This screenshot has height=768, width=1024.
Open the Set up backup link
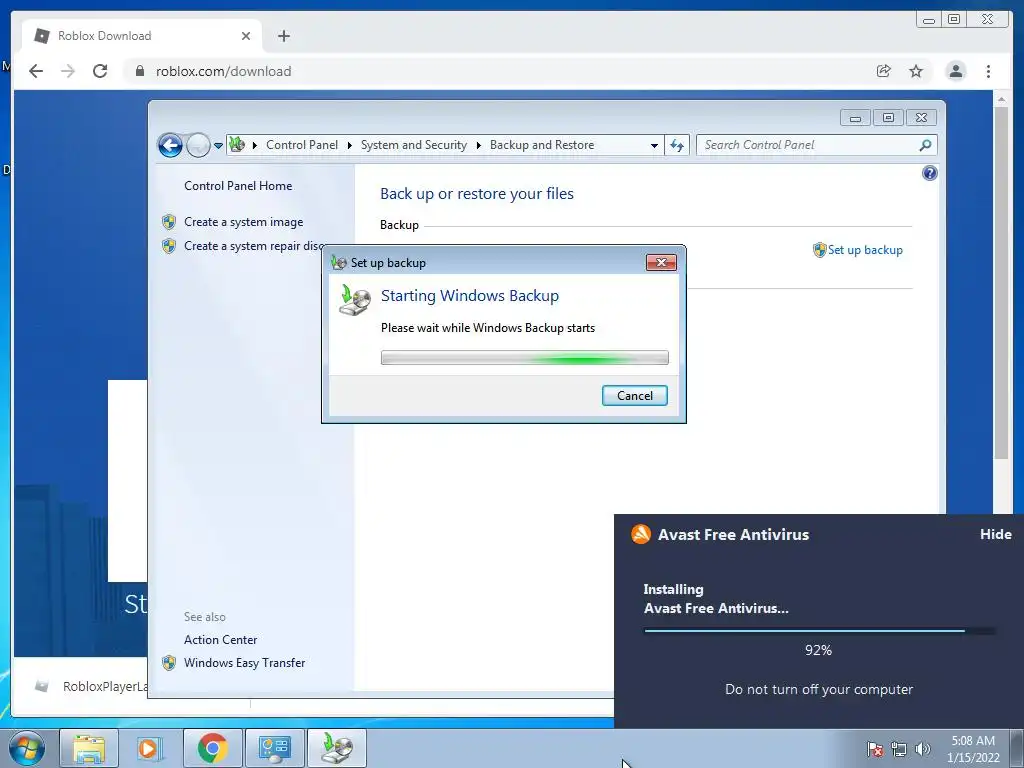865,249
